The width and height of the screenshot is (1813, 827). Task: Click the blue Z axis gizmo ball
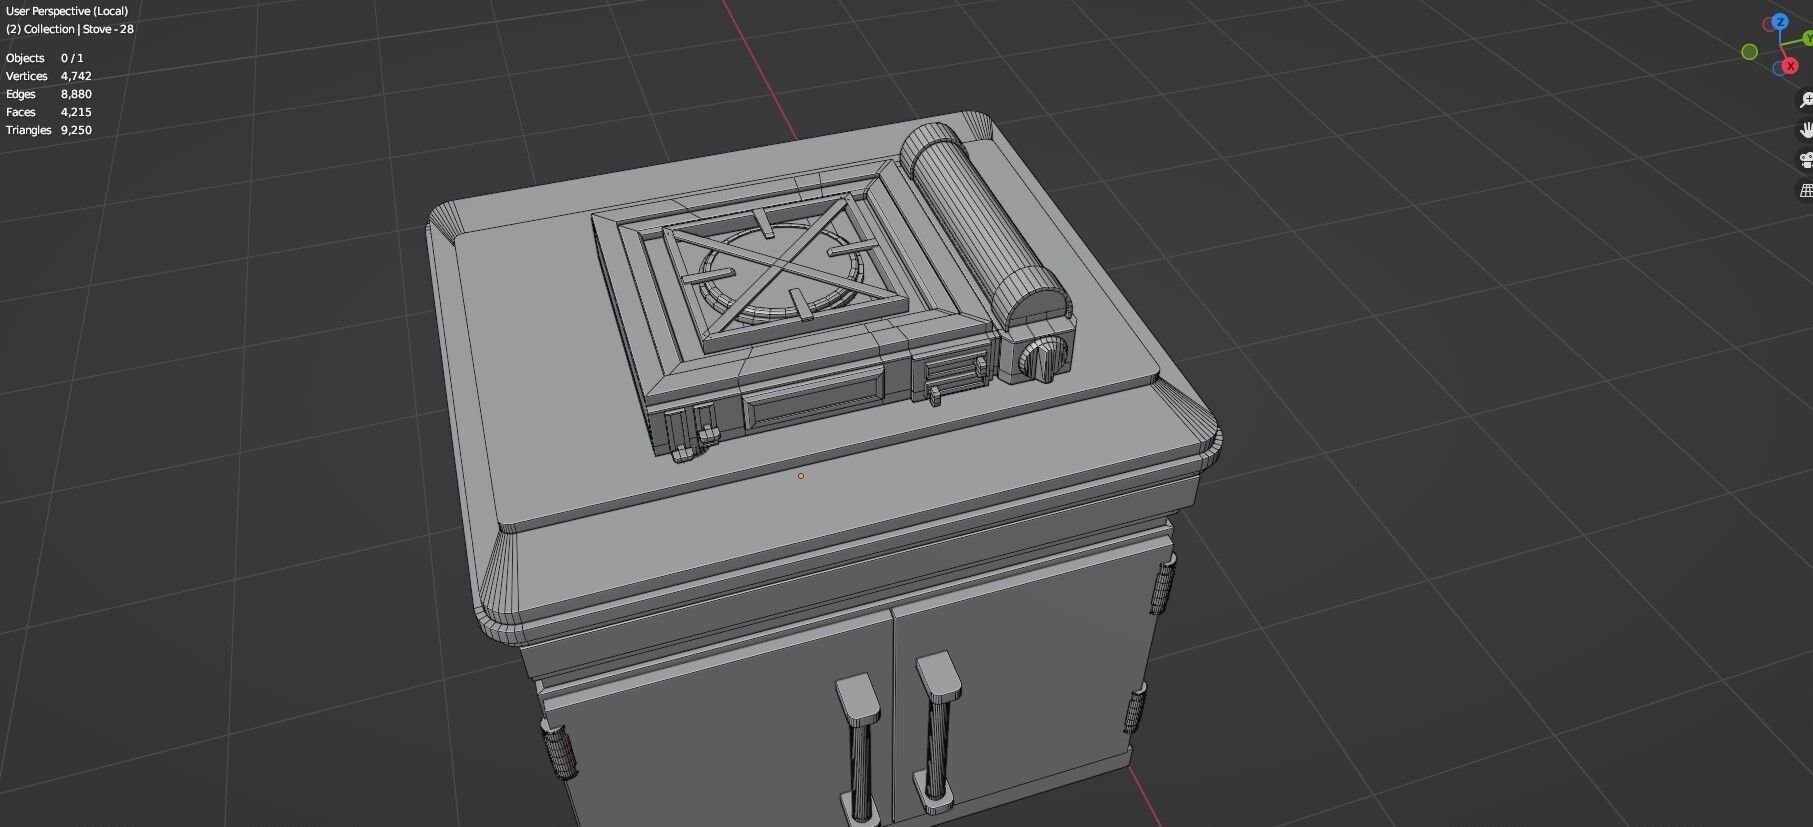(1780, 21)
